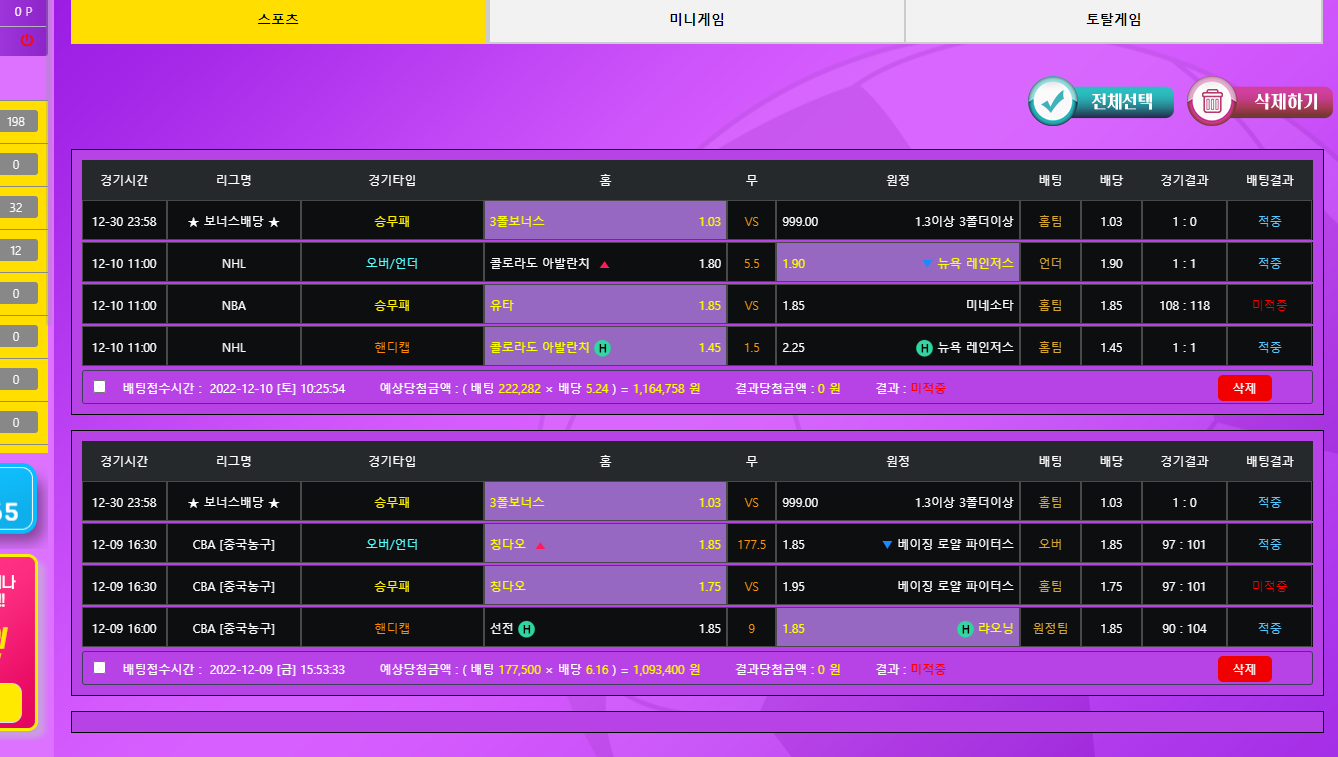Check the 2022-12-10 bet slip checkbox

click(x=99, y=387)
